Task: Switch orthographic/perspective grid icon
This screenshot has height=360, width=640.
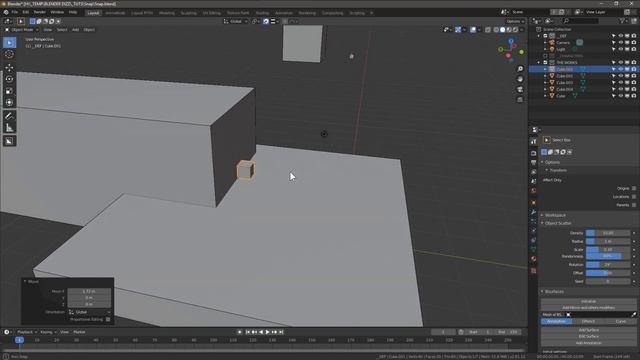Action: 520,100
